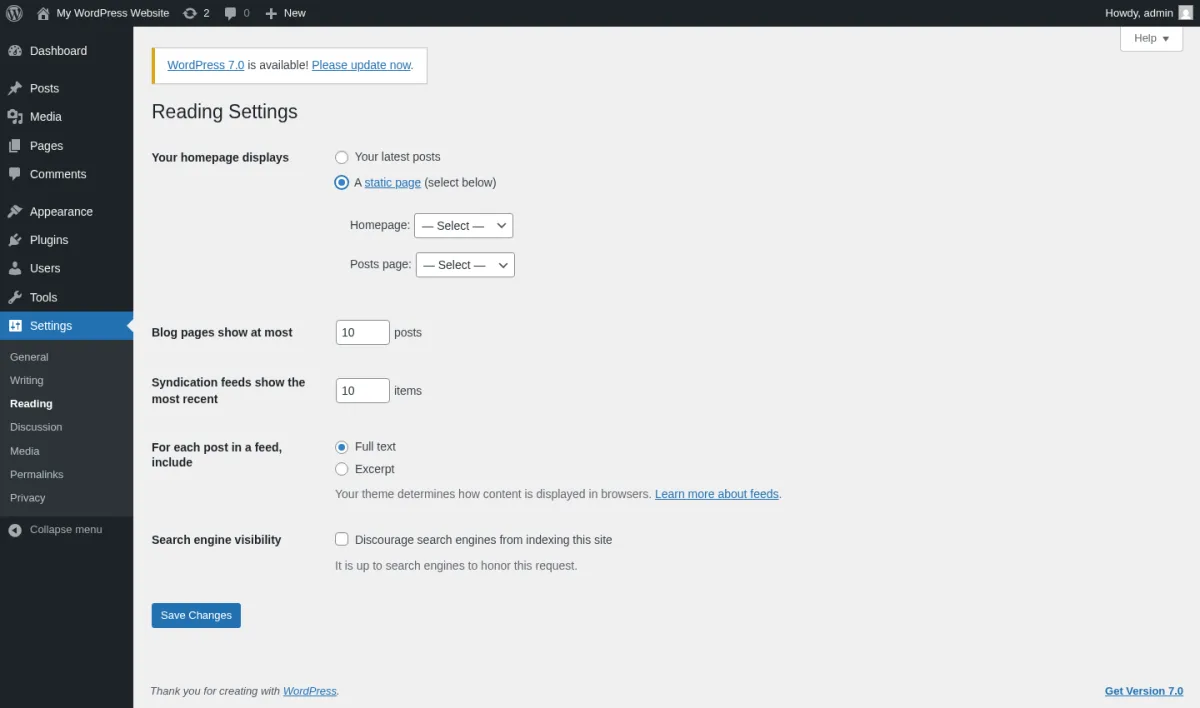The width and height of the screenshot is (1200, 708).
Task: Click the plus icon next to New
Action: pyautogui.click(x=271, y=13)
